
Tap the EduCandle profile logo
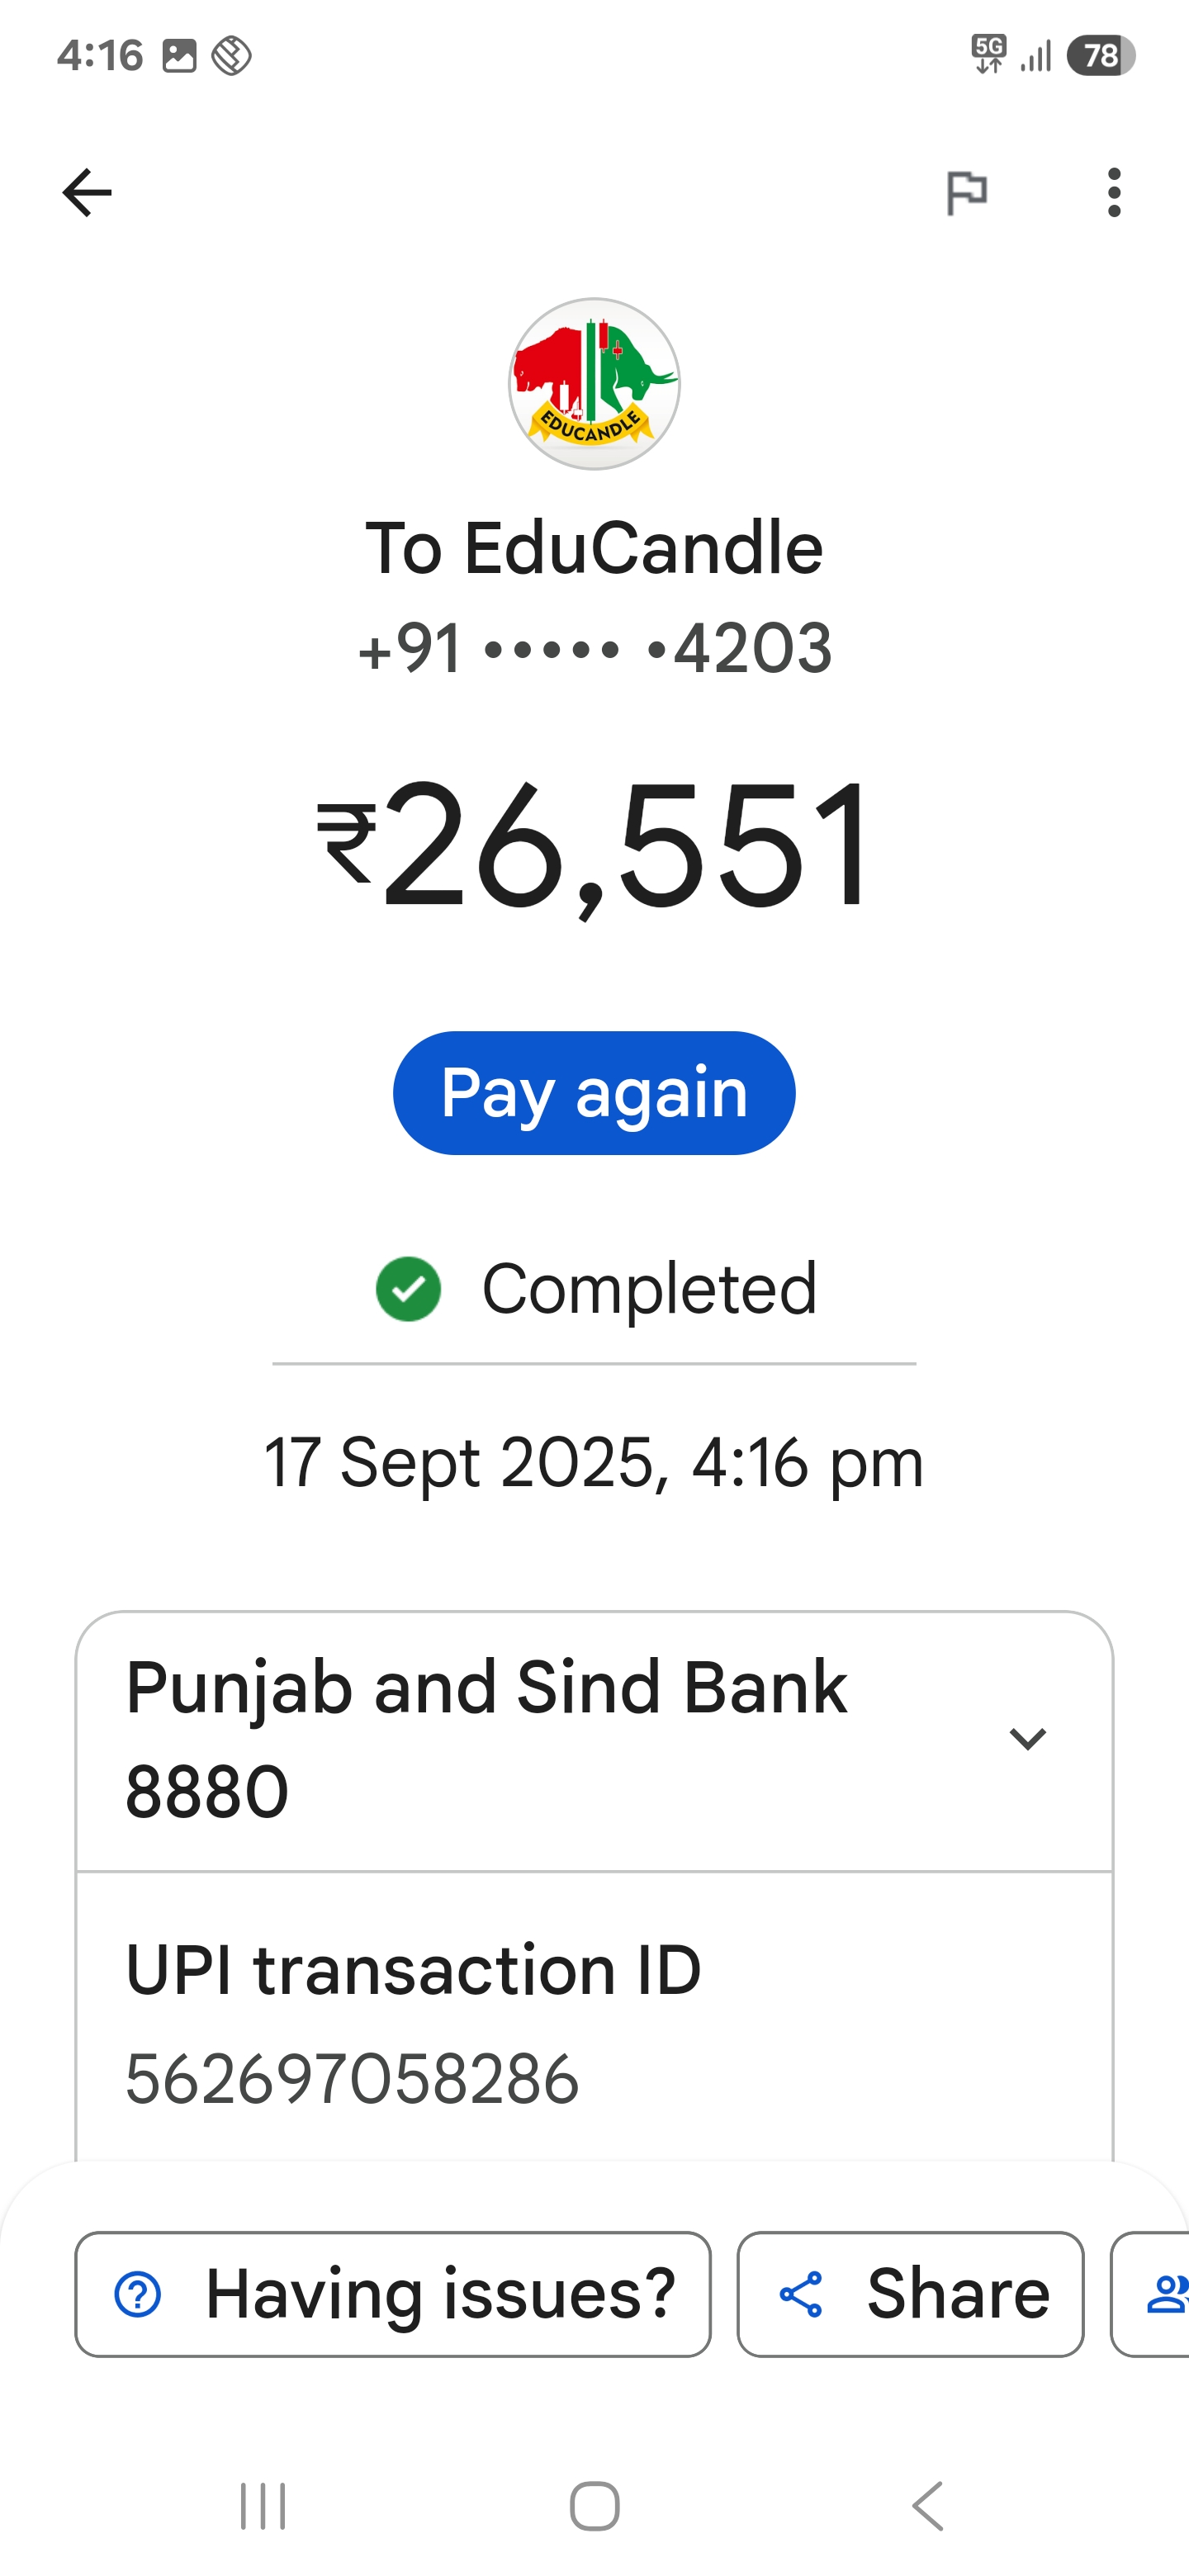point(594,384)
